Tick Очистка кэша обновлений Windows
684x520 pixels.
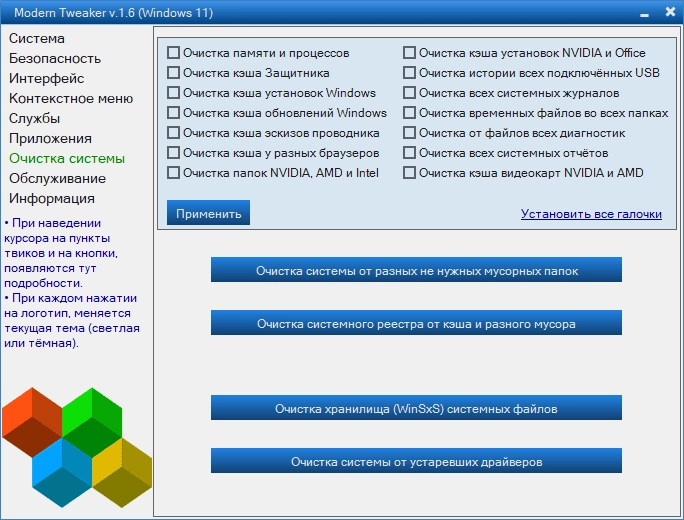(x=173, y=113)
